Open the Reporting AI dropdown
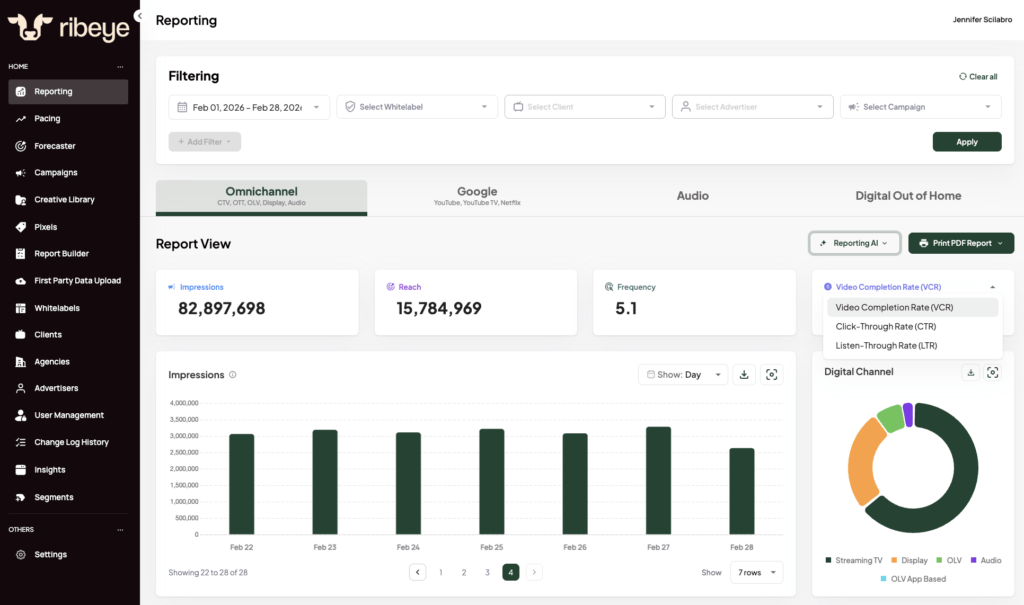The height and width of the screenshot is (605, 1024). [854, 243]
